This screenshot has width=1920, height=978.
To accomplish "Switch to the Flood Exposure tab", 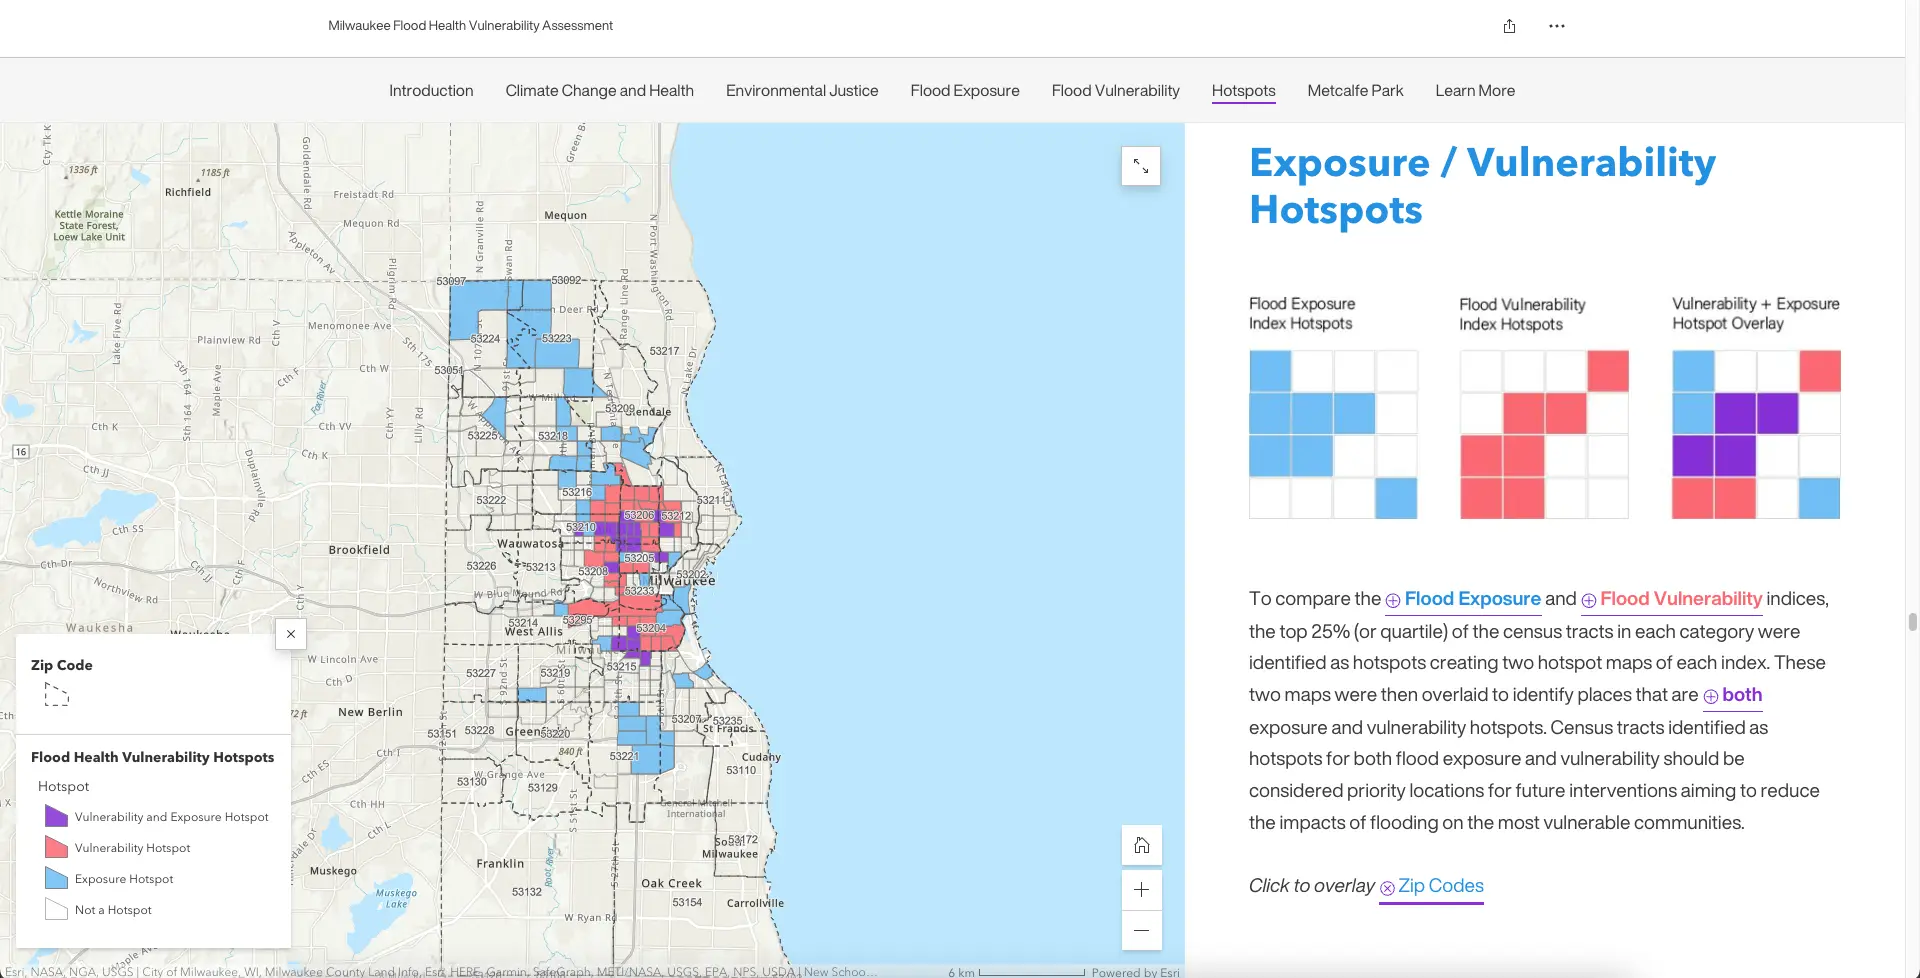I will pos(964,91).
